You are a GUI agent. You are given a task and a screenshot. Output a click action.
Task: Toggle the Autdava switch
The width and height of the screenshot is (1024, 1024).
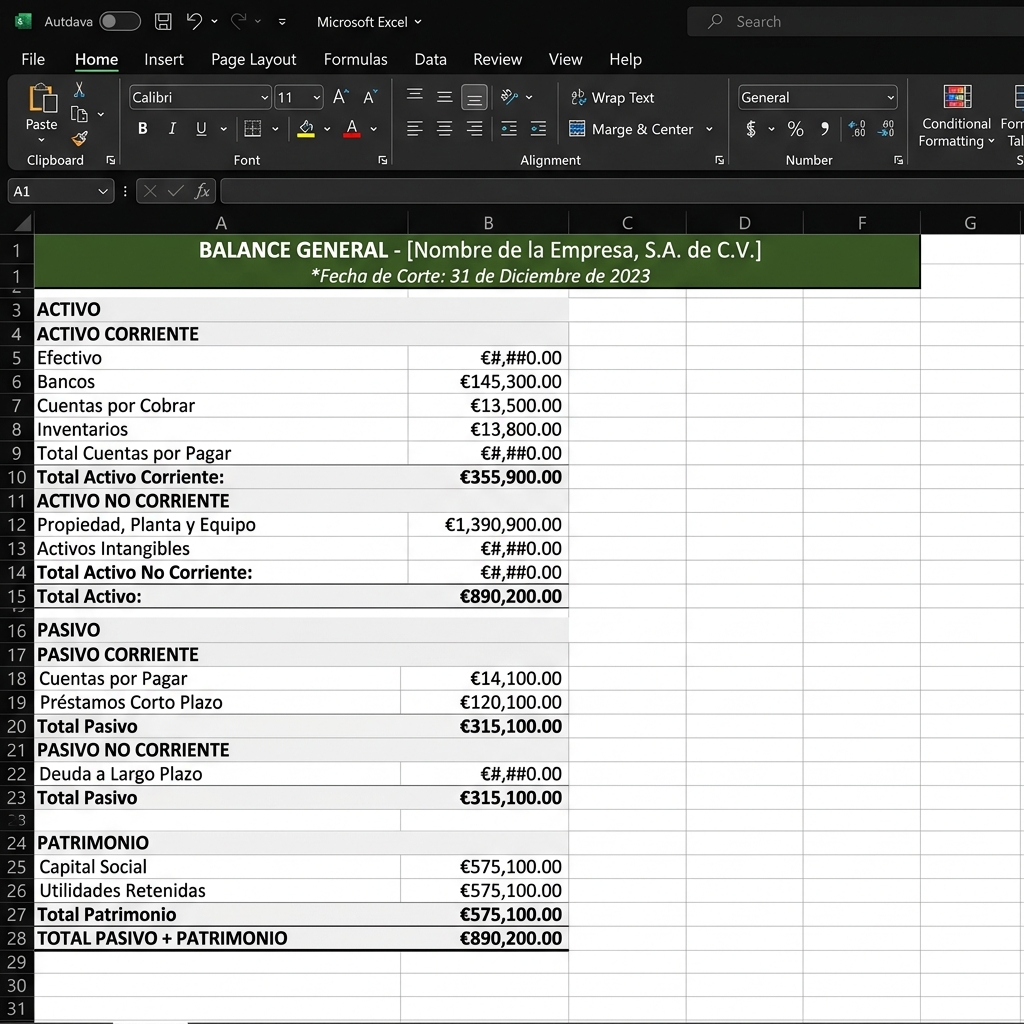(x=120, y=22)
